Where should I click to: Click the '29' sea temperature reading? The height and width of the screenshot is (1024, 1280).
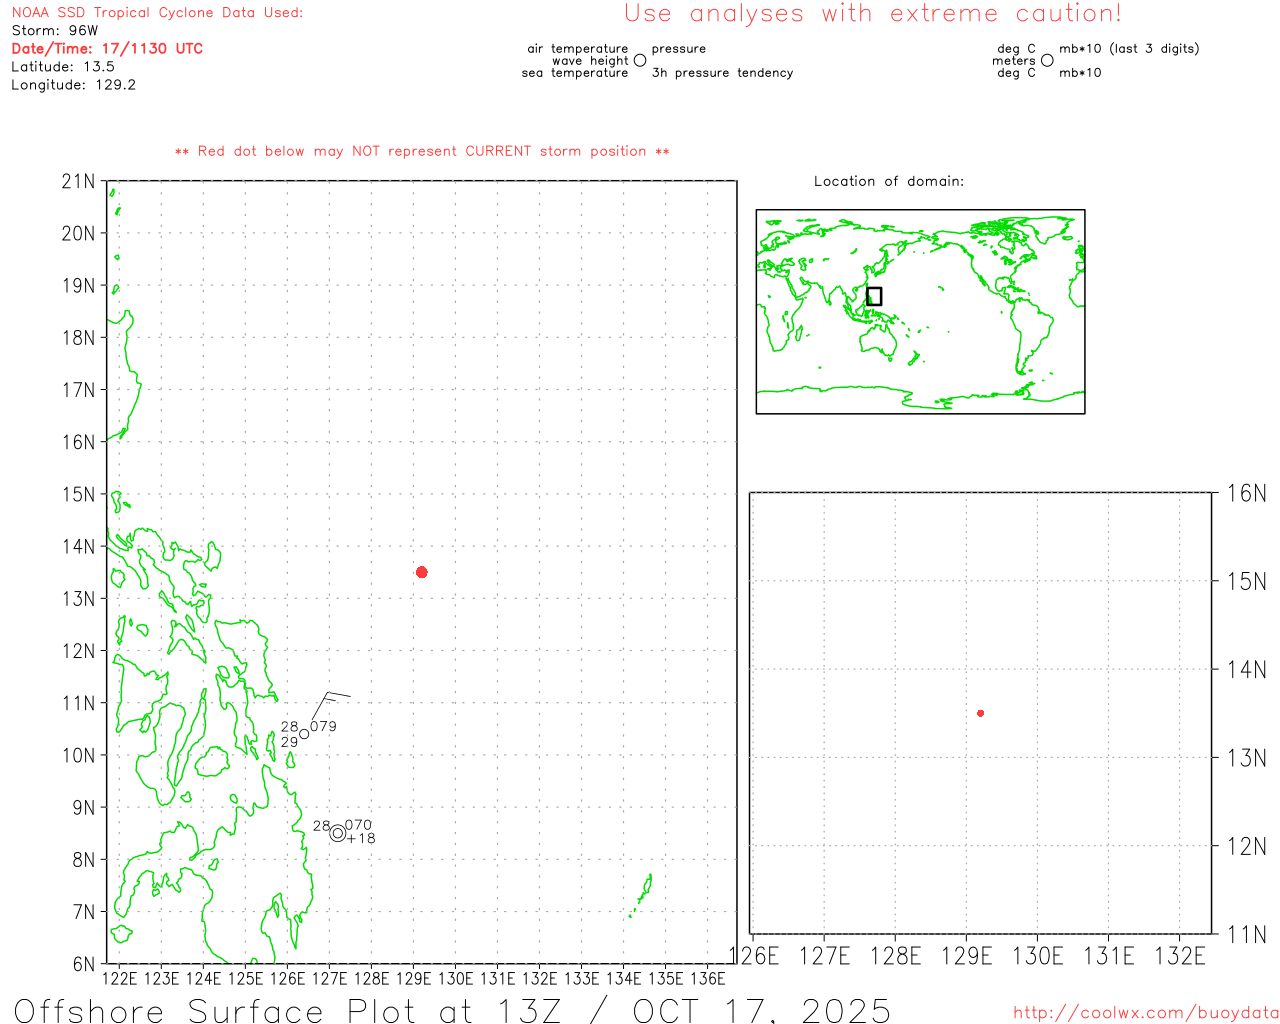pyautogui.click(x=289, y=742)
